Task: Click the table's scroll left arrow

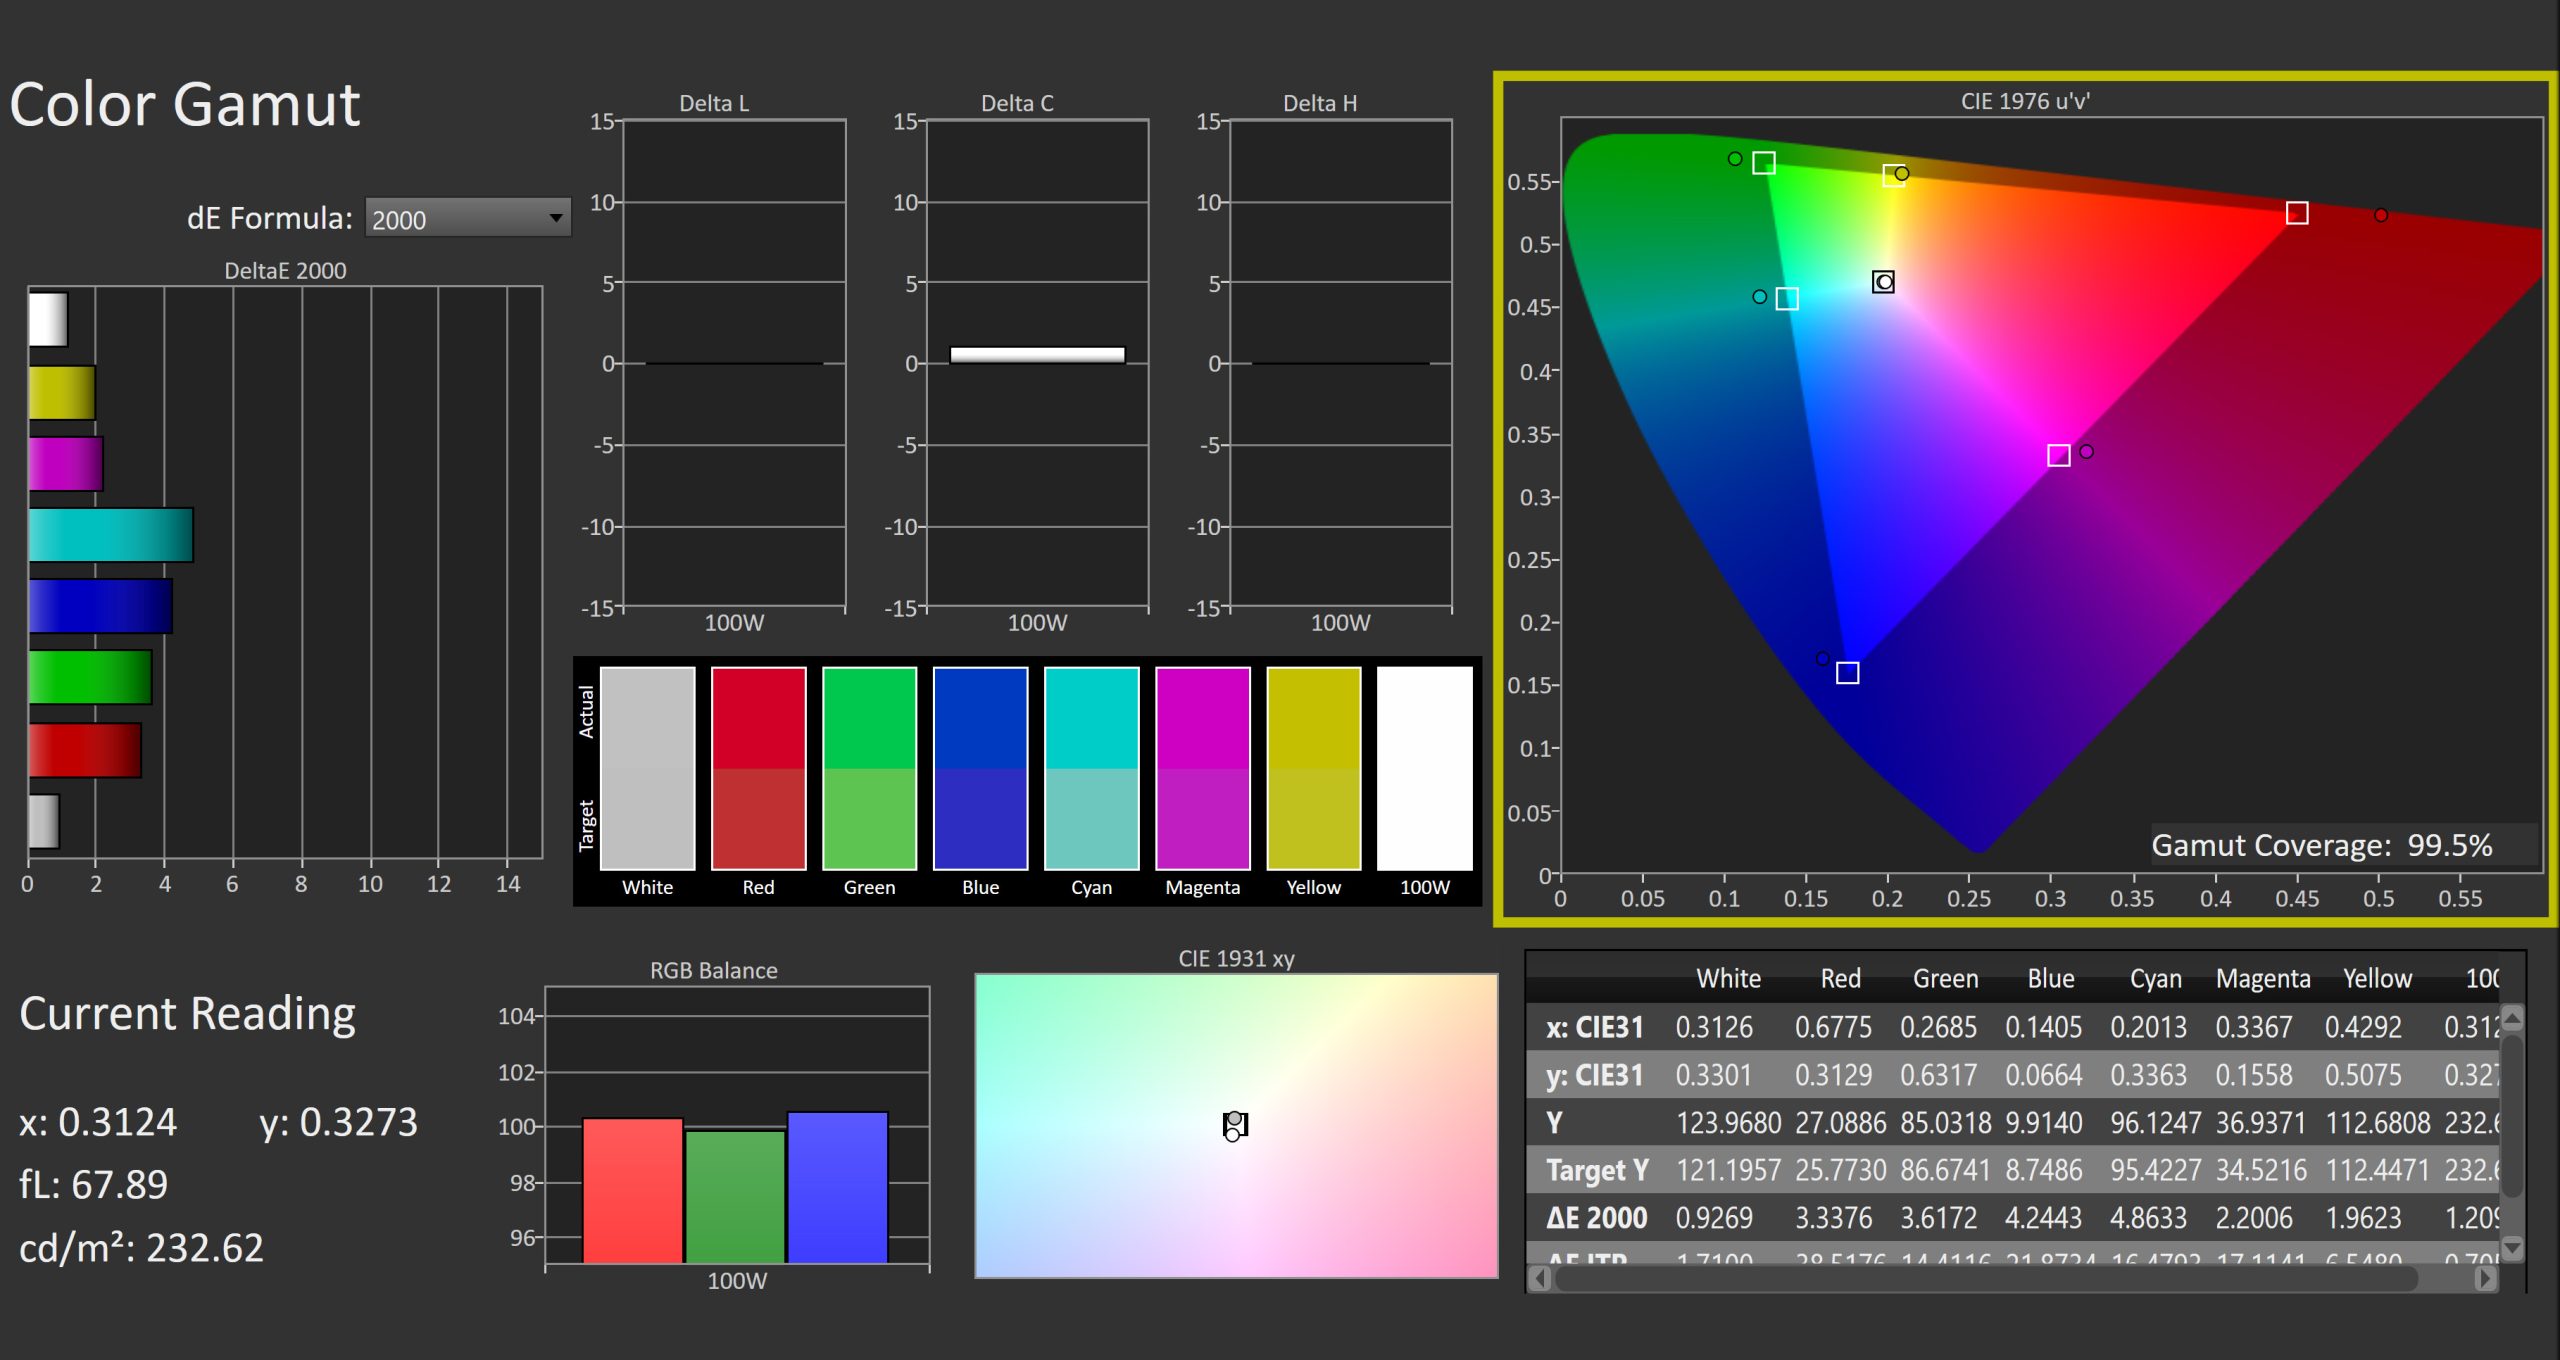Action: (x=1541, y=1278)
